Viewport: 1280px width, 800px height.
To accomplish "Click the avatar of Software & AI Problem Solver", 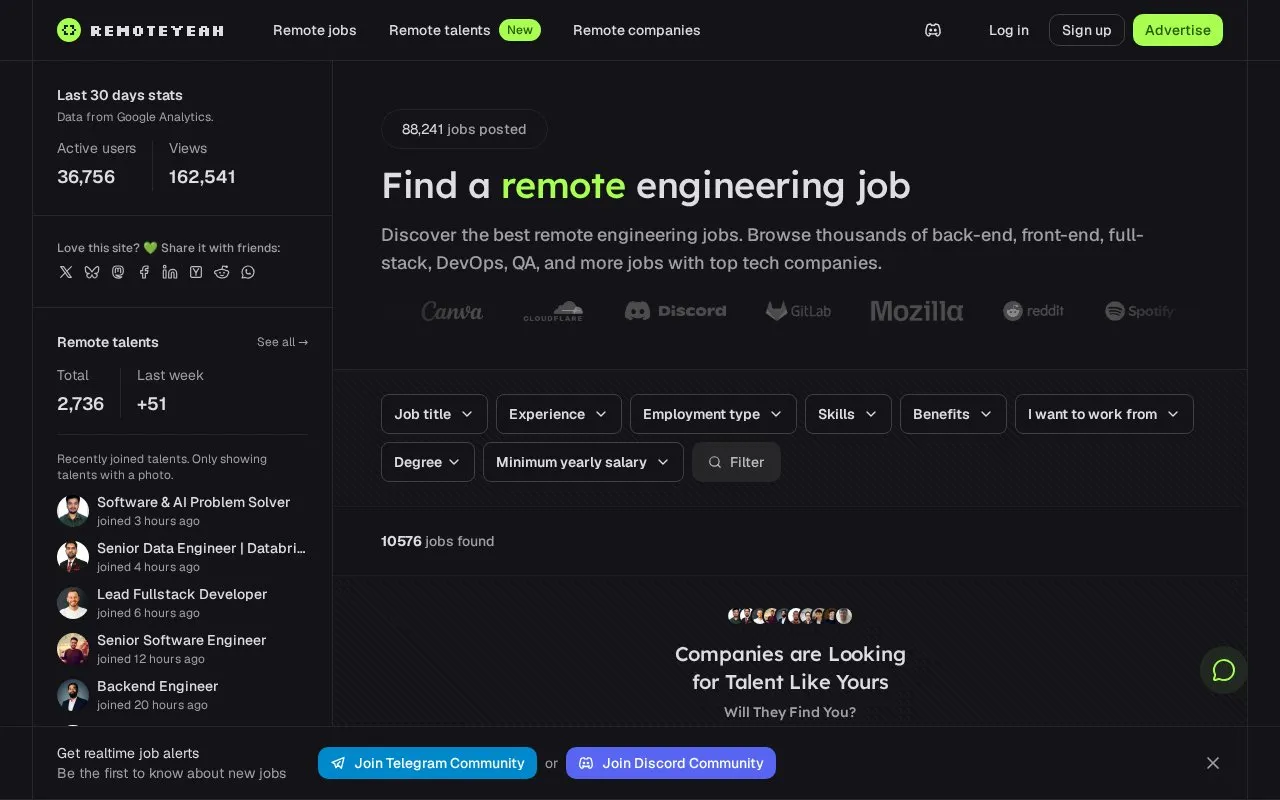I will [73, 511].
